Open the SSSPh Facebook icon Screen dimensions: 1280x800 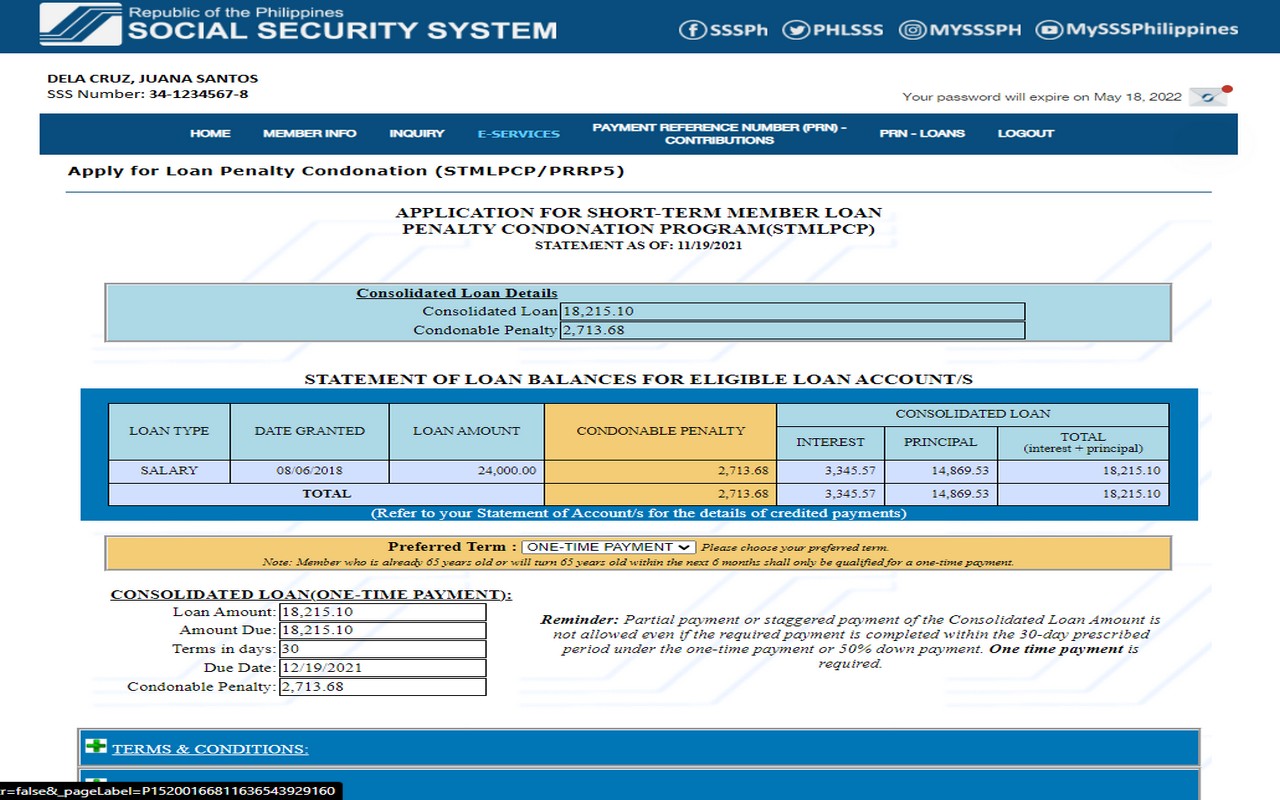pyautogui.click(x=692, y=30)
